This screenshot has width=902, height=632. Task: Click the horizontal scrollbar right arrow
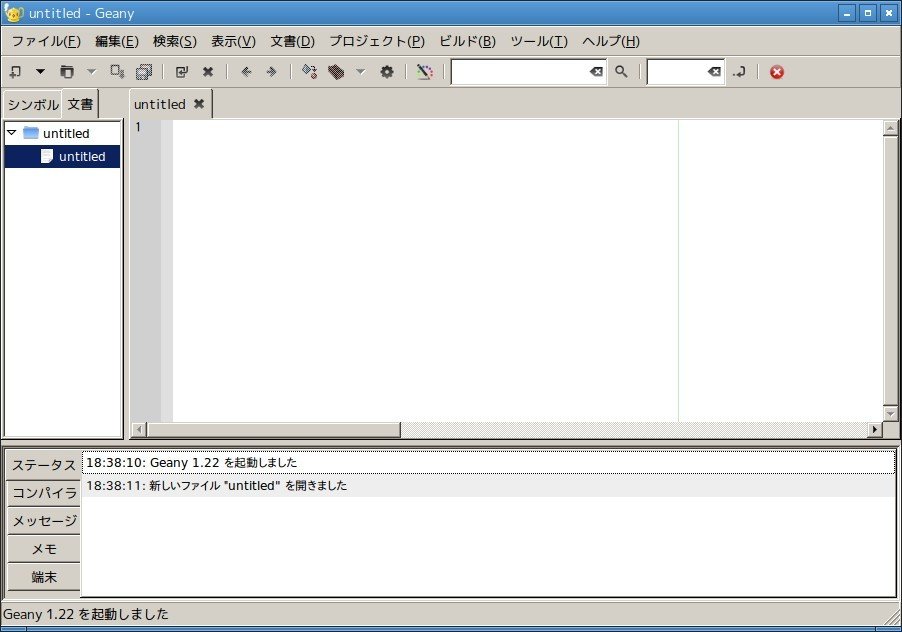(874, 430)
